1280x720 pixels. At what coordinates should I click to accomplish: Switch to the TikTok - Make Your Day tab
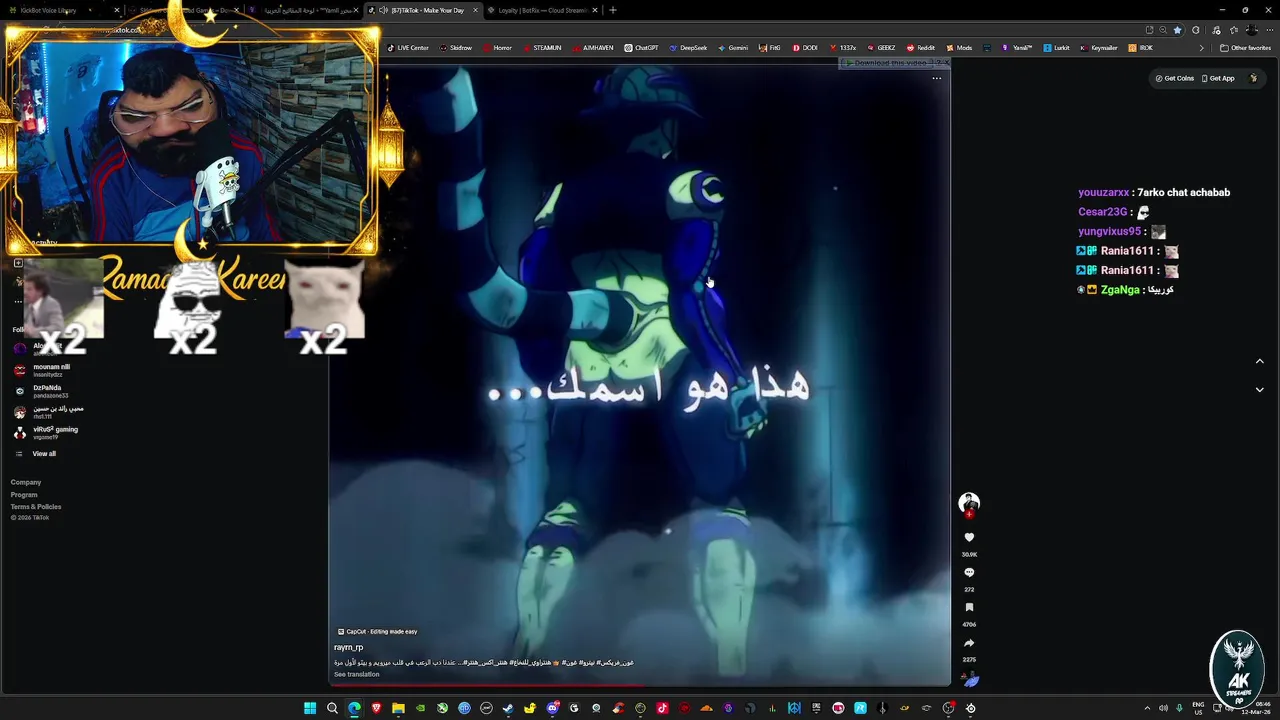(x=423, y=10)
